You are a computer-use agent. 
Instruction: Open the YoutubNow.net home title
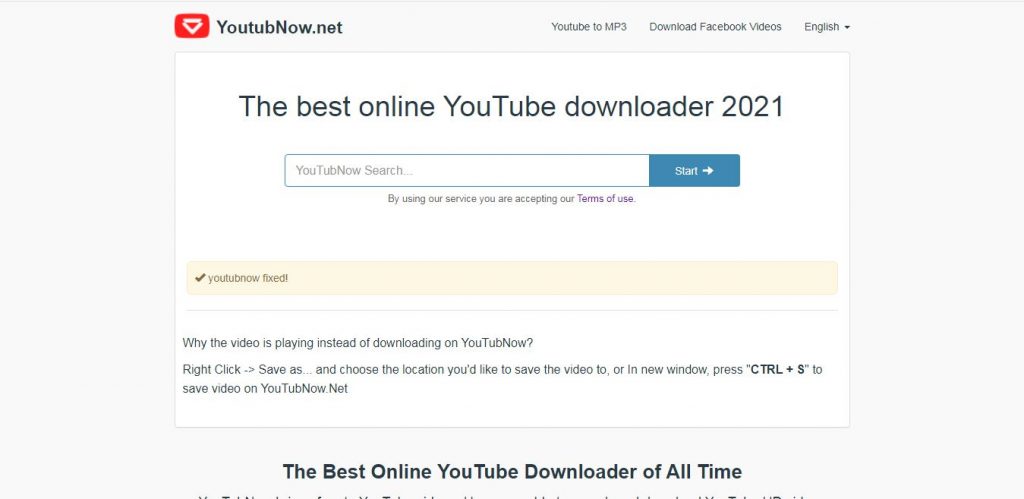click(279, 27)
